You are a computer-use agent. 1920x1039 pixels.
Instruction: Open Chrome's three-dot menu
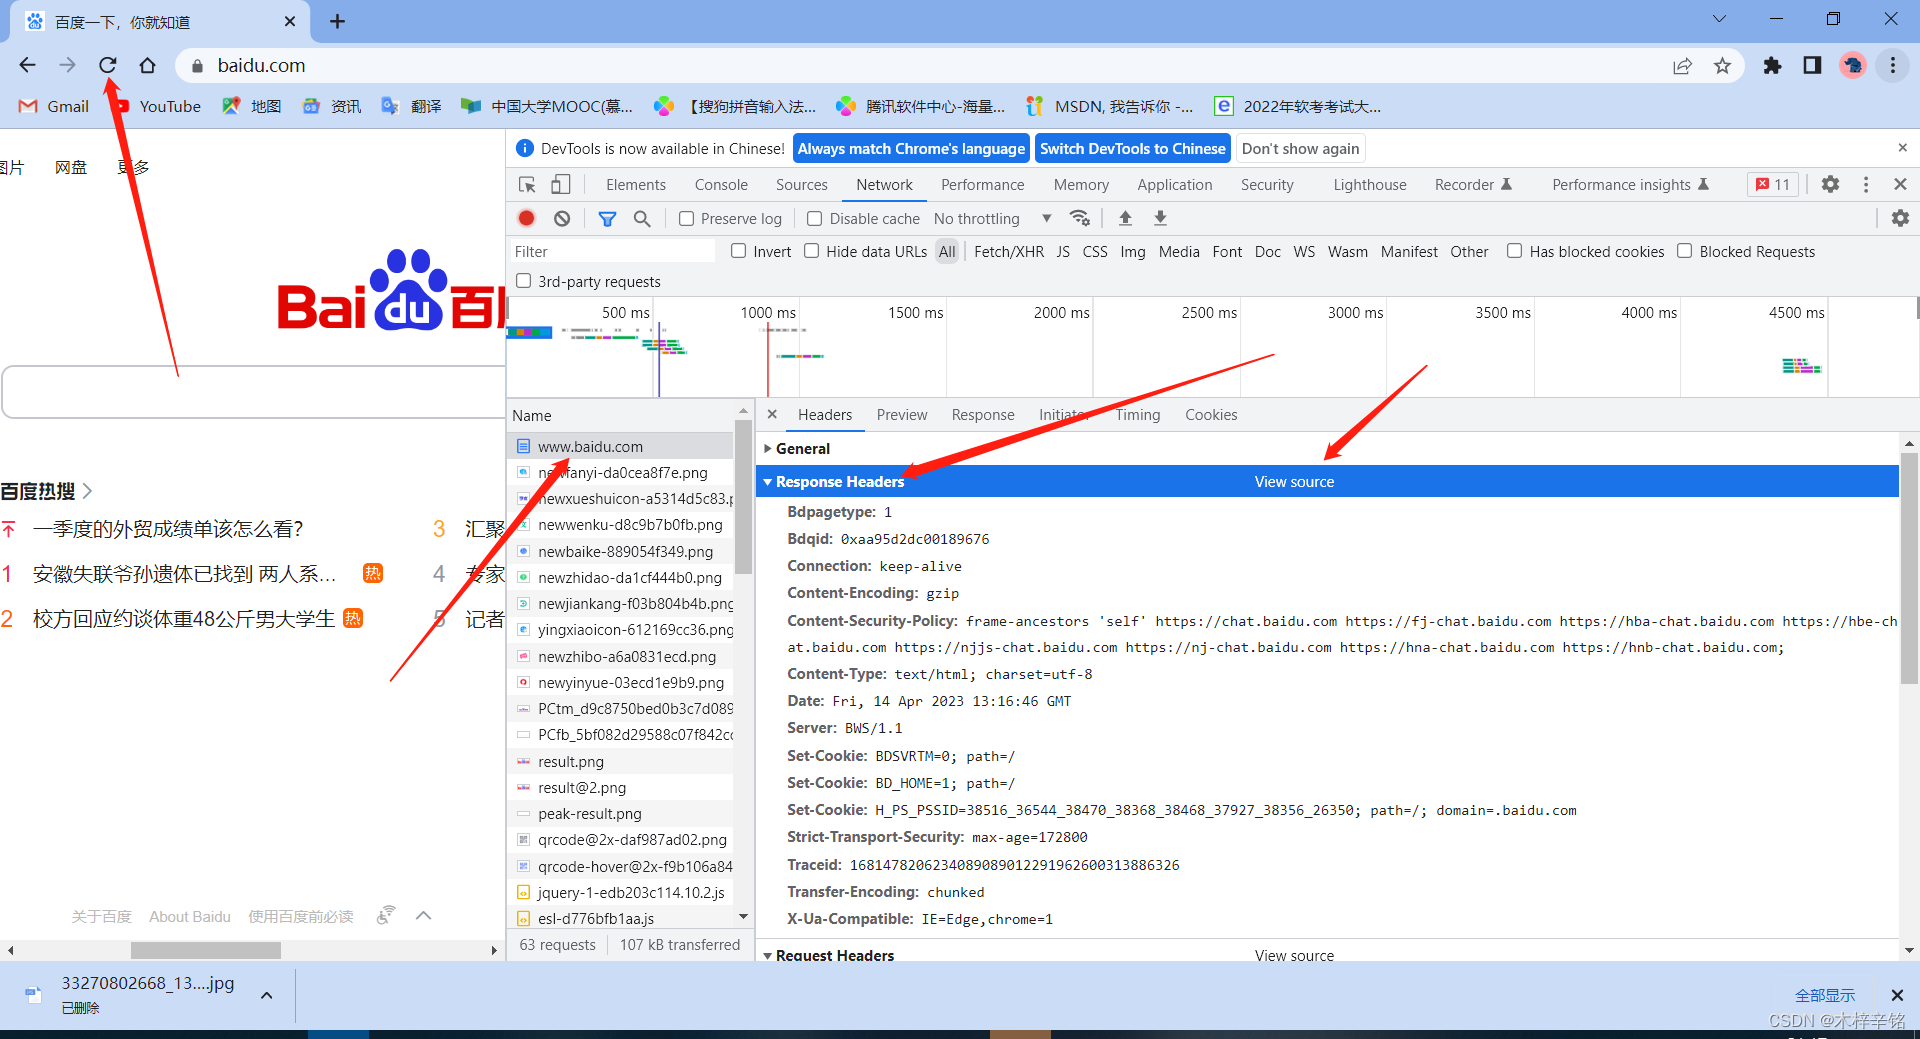(1893, 65)
